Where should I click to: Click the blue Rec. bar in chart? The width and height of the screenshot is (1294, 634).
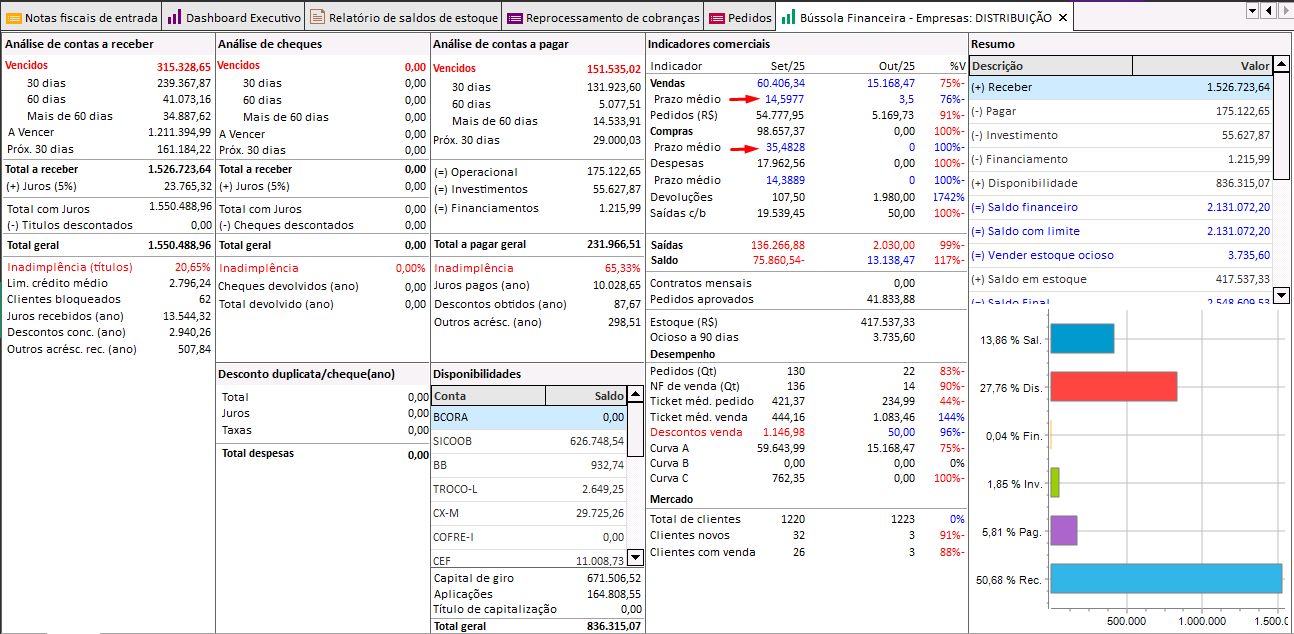(1165, 579)
